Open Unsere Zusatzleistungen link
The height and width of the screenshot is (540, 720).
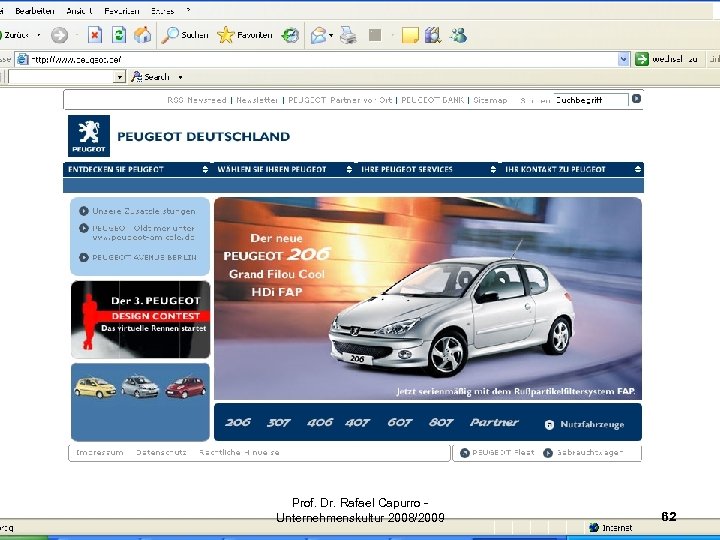[x=144, y=211]
